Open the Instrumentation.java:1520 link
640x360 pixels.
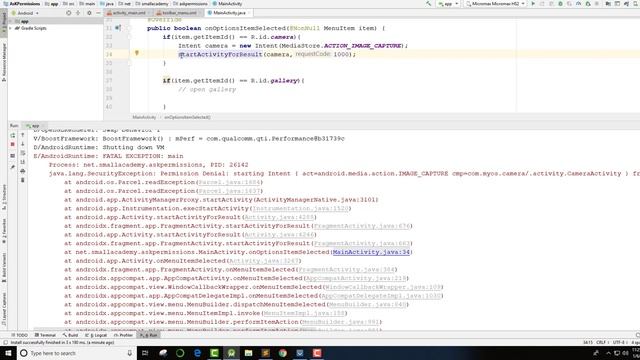coord(301,209)
